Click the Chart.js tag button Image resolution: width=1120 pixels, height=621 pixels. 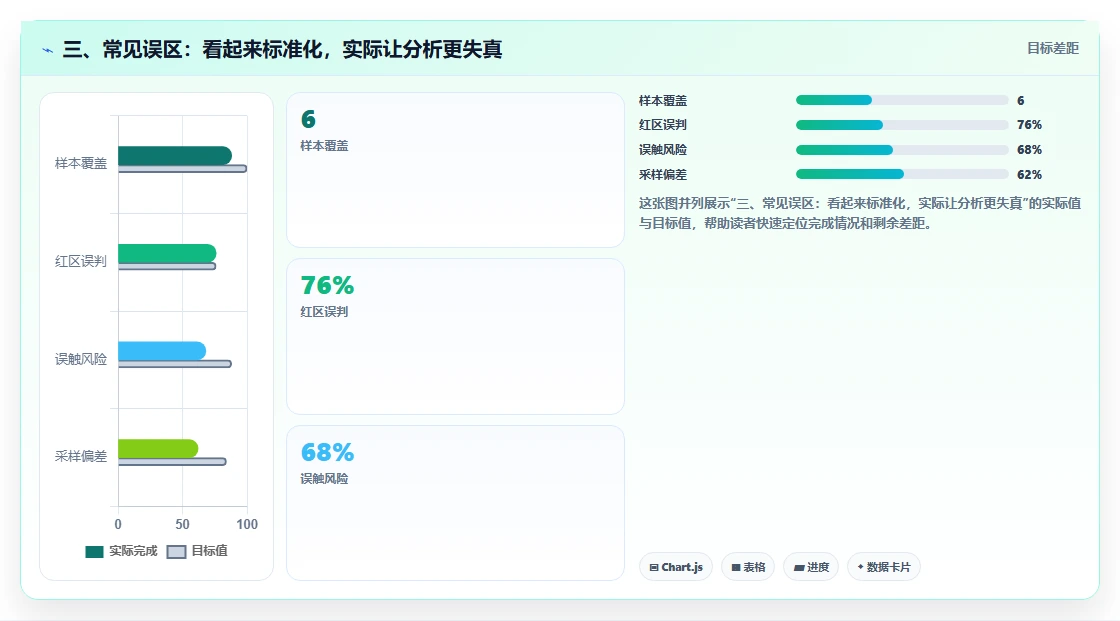676,567
